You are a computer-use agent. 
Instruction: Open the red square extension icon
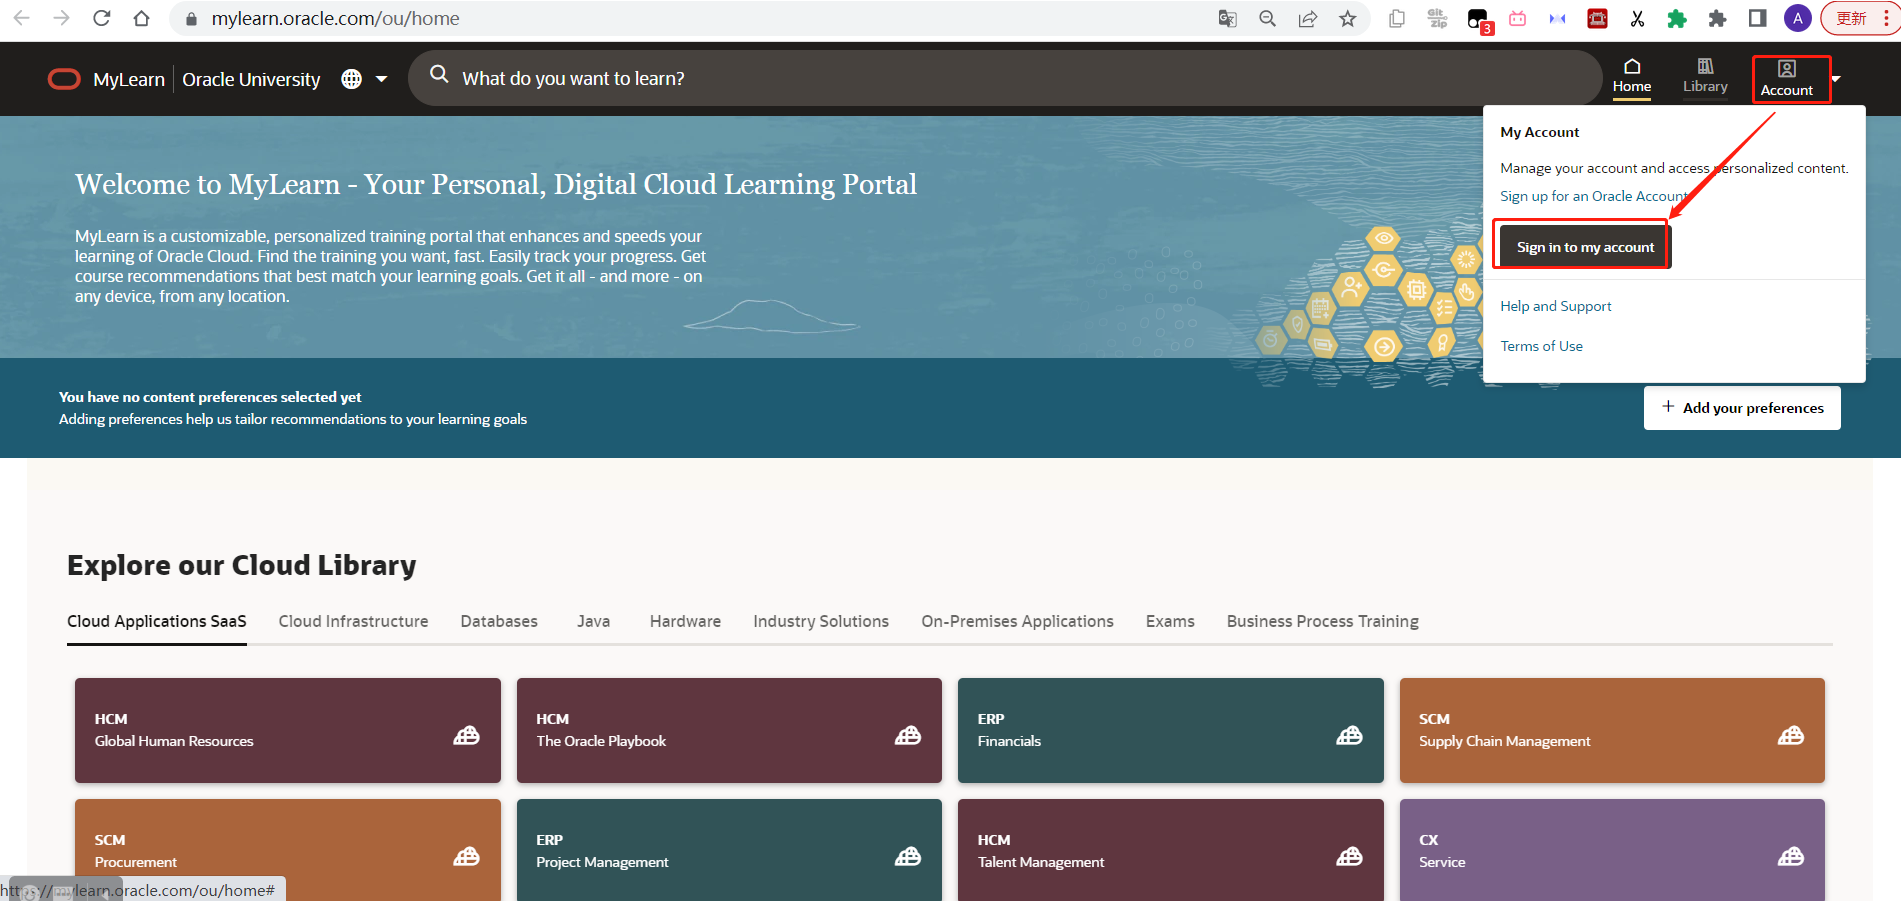[x=1597, y=18]
